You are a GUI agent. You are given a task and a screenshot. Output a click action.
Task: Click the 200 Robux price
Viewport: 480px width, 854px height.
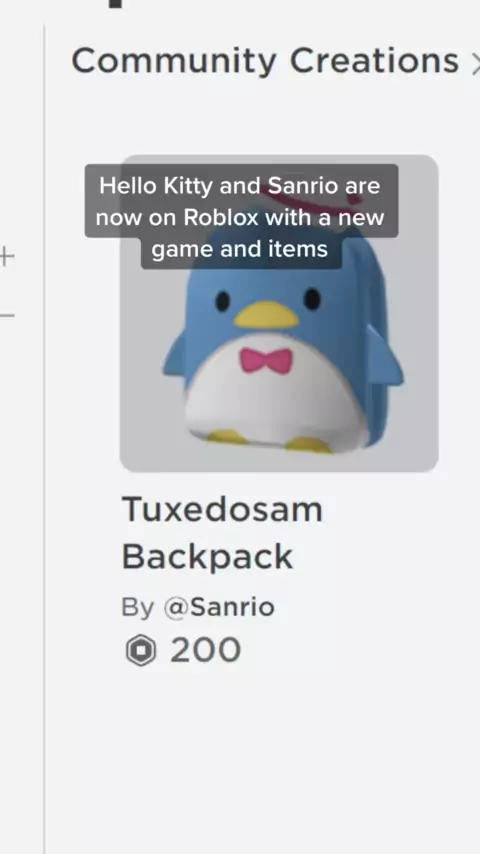coord(205,650)
